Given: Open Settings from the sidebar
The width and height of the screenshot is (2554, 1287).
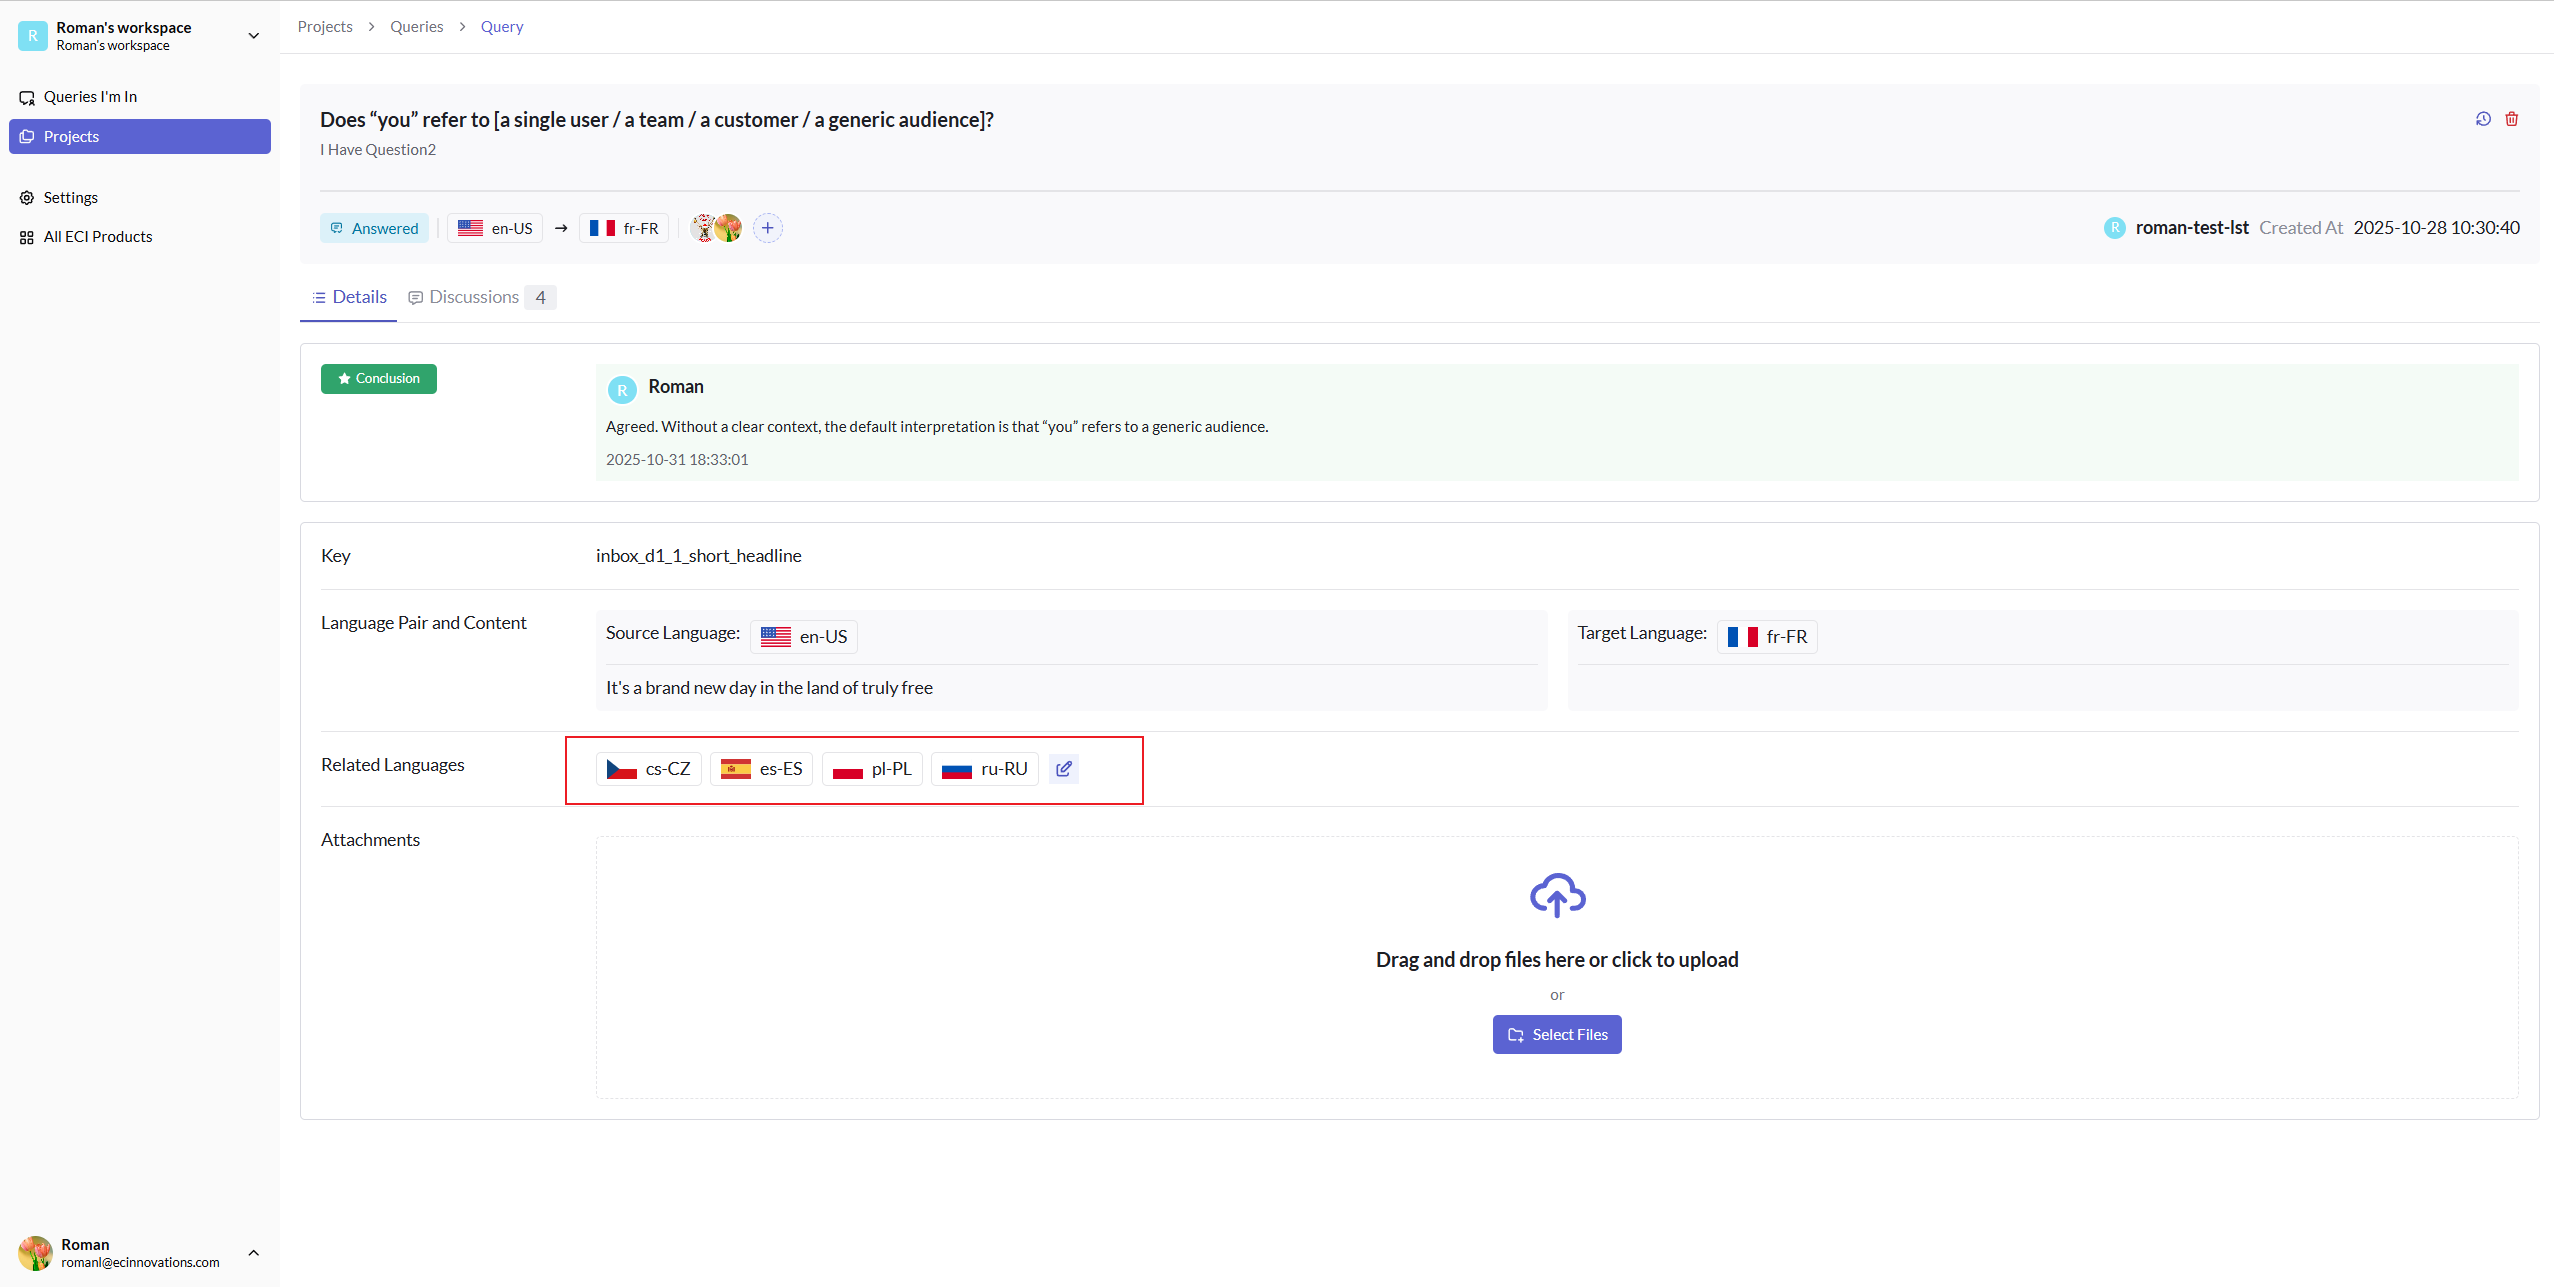Looking at the screenshot, I should point(70,198).
